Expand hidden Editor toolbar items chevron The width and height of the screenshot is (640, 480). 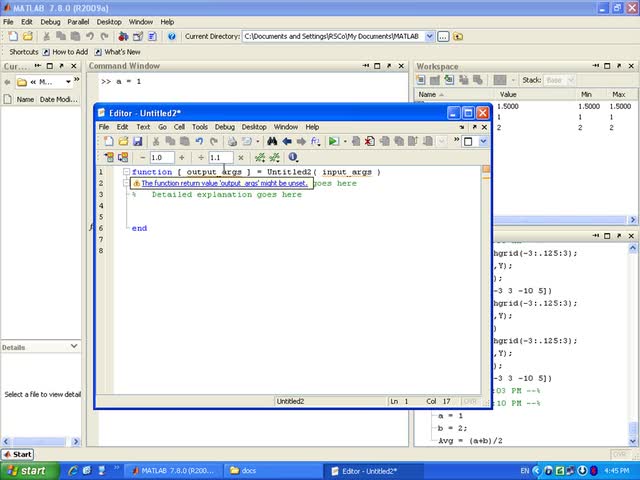click(x=456, y=140)
